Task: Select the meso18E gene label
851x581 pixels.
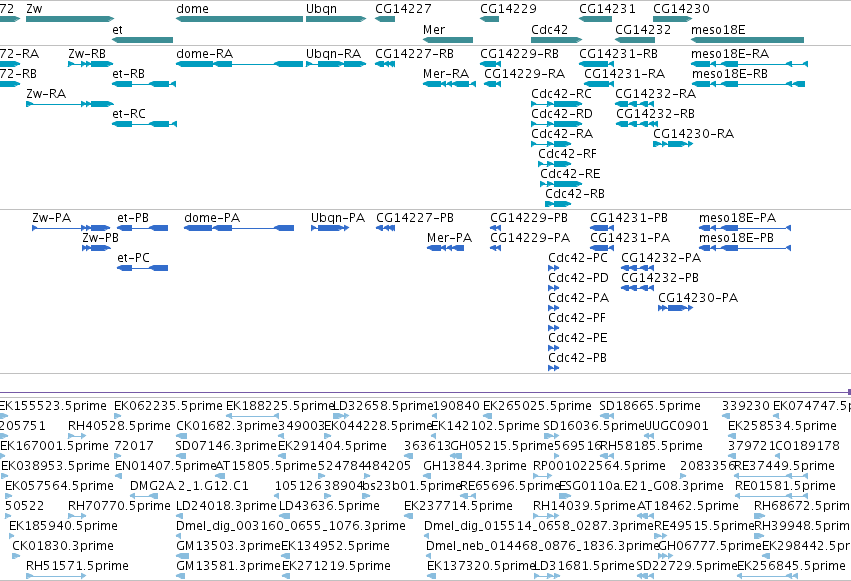Action: click(x=718, y=30)
